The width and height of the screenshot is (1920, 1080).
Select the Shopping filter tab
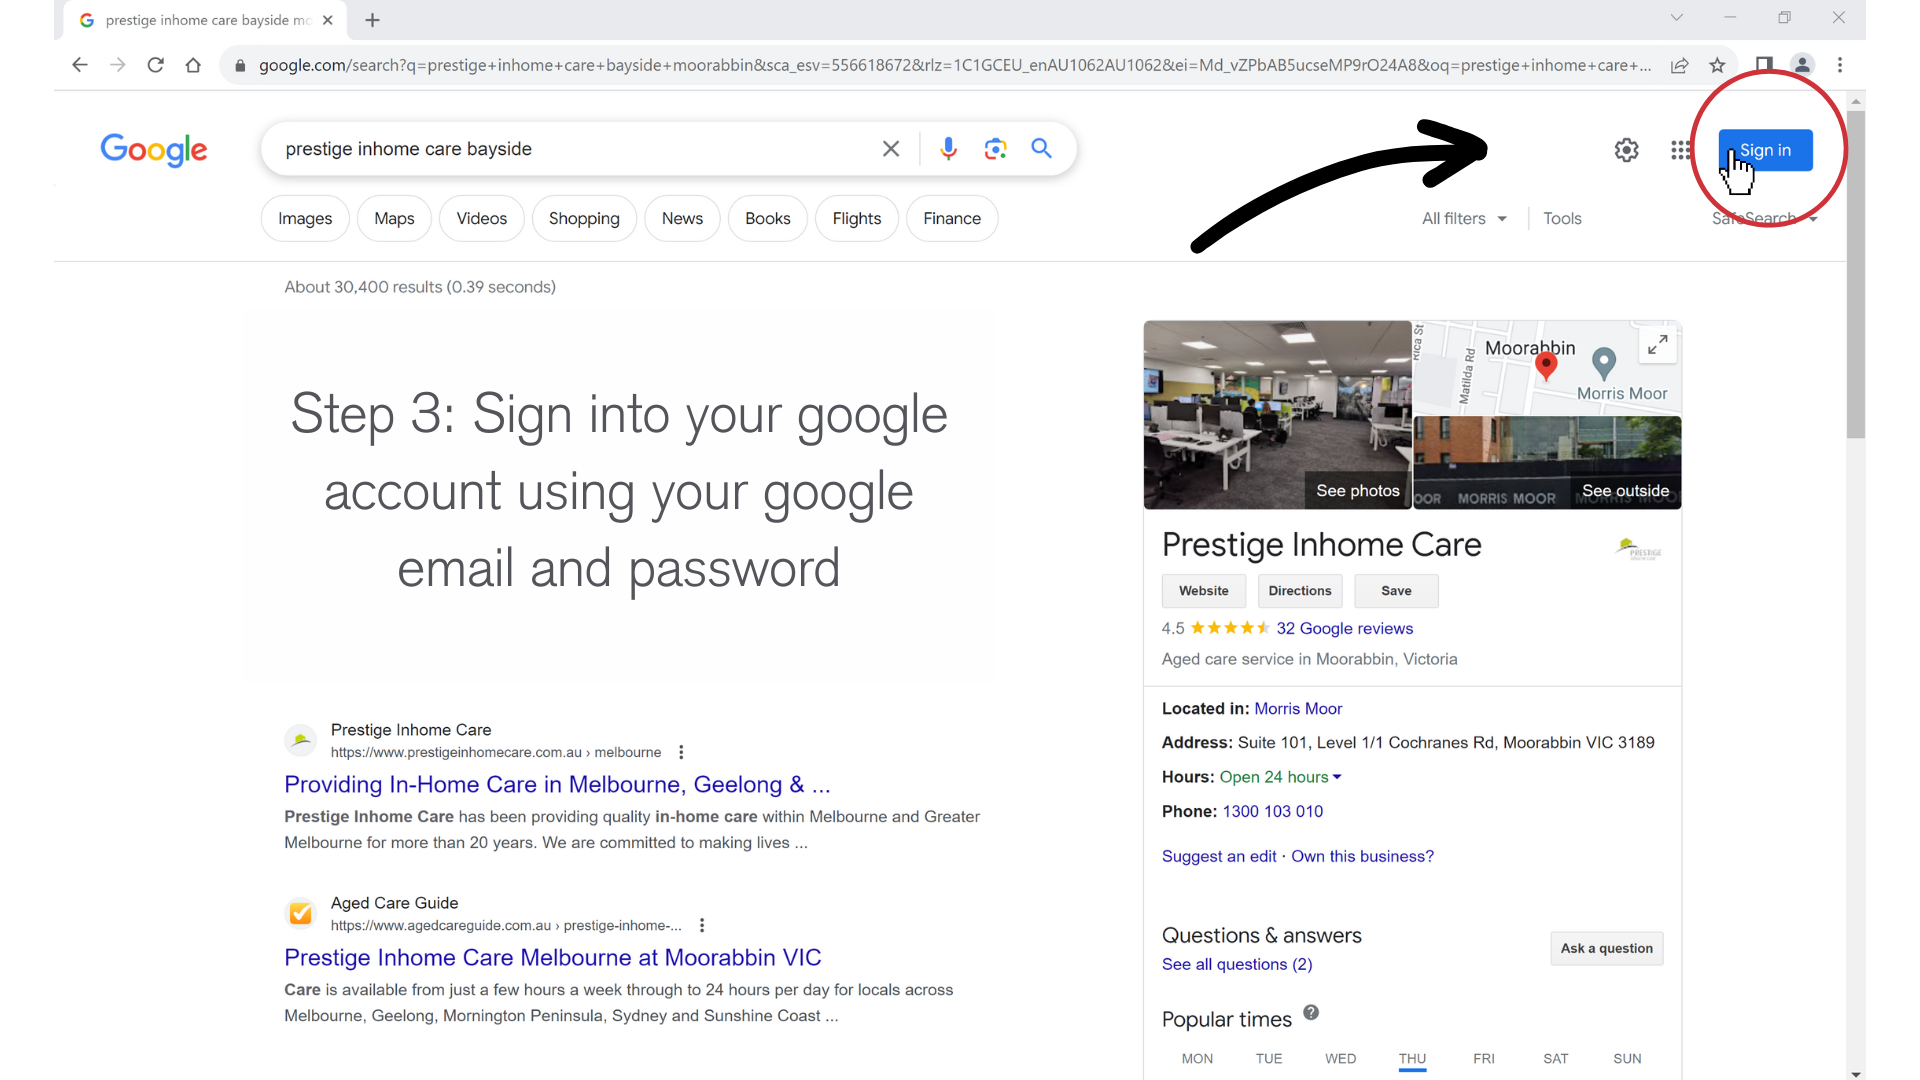click(584, 219)
